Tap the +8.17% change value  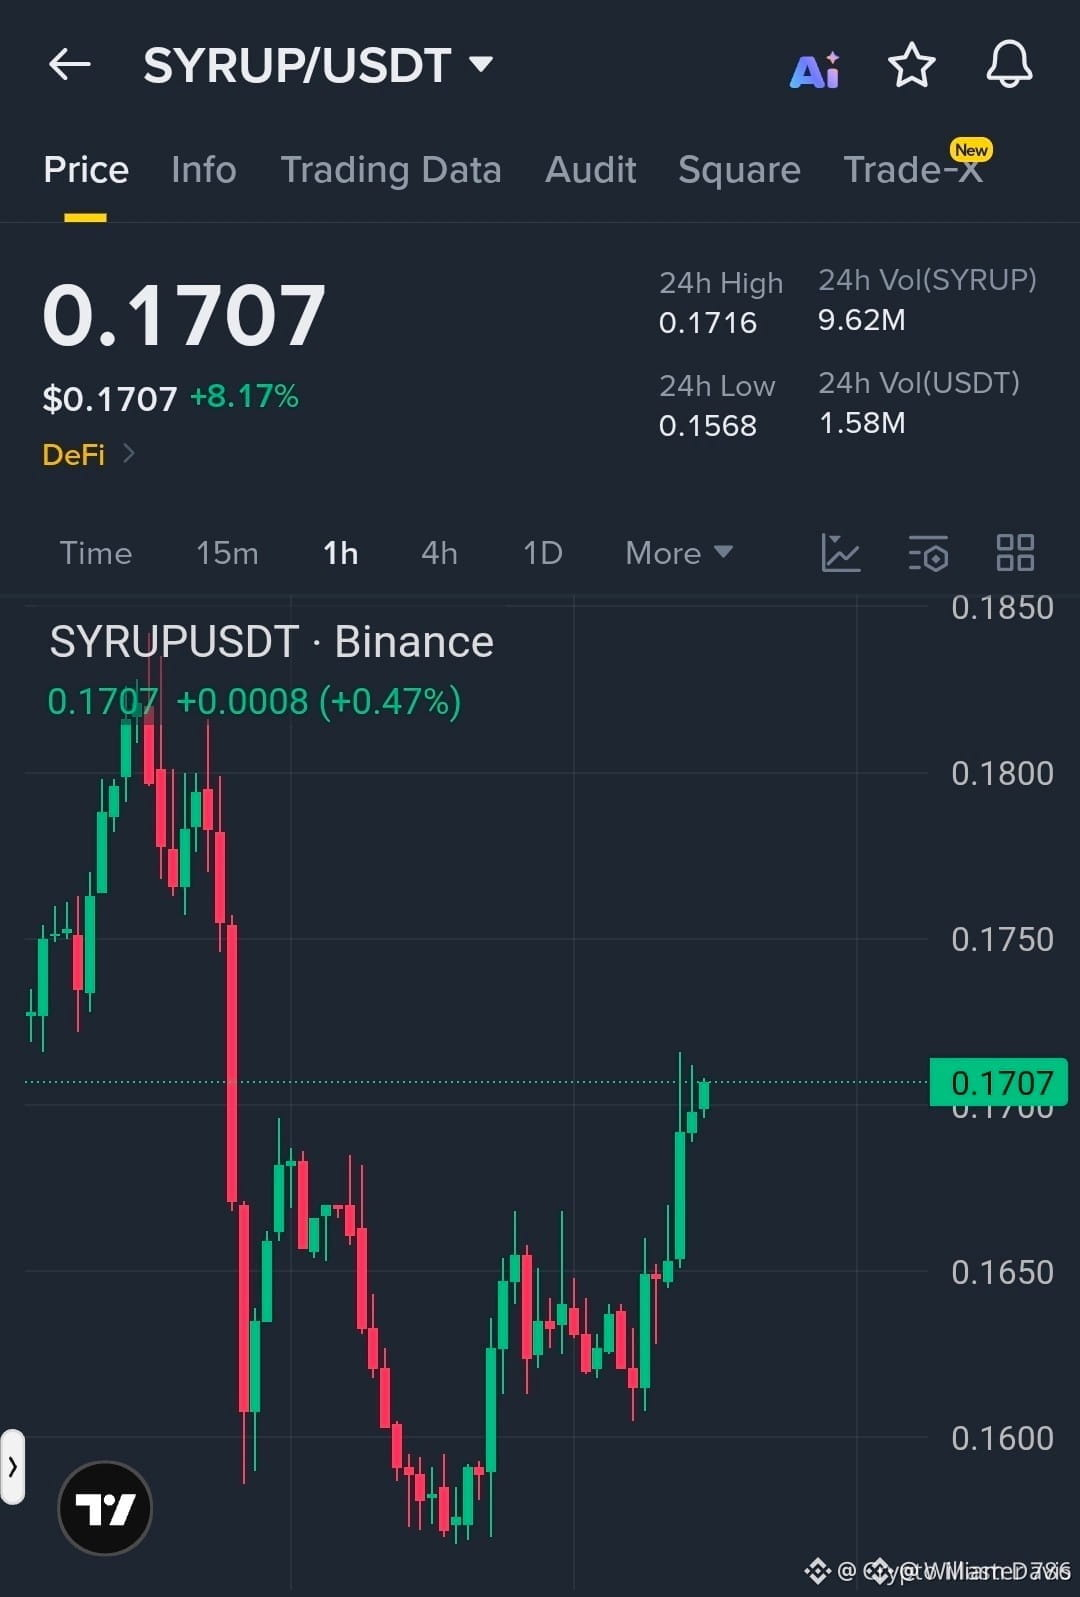(x=244, y=397)
